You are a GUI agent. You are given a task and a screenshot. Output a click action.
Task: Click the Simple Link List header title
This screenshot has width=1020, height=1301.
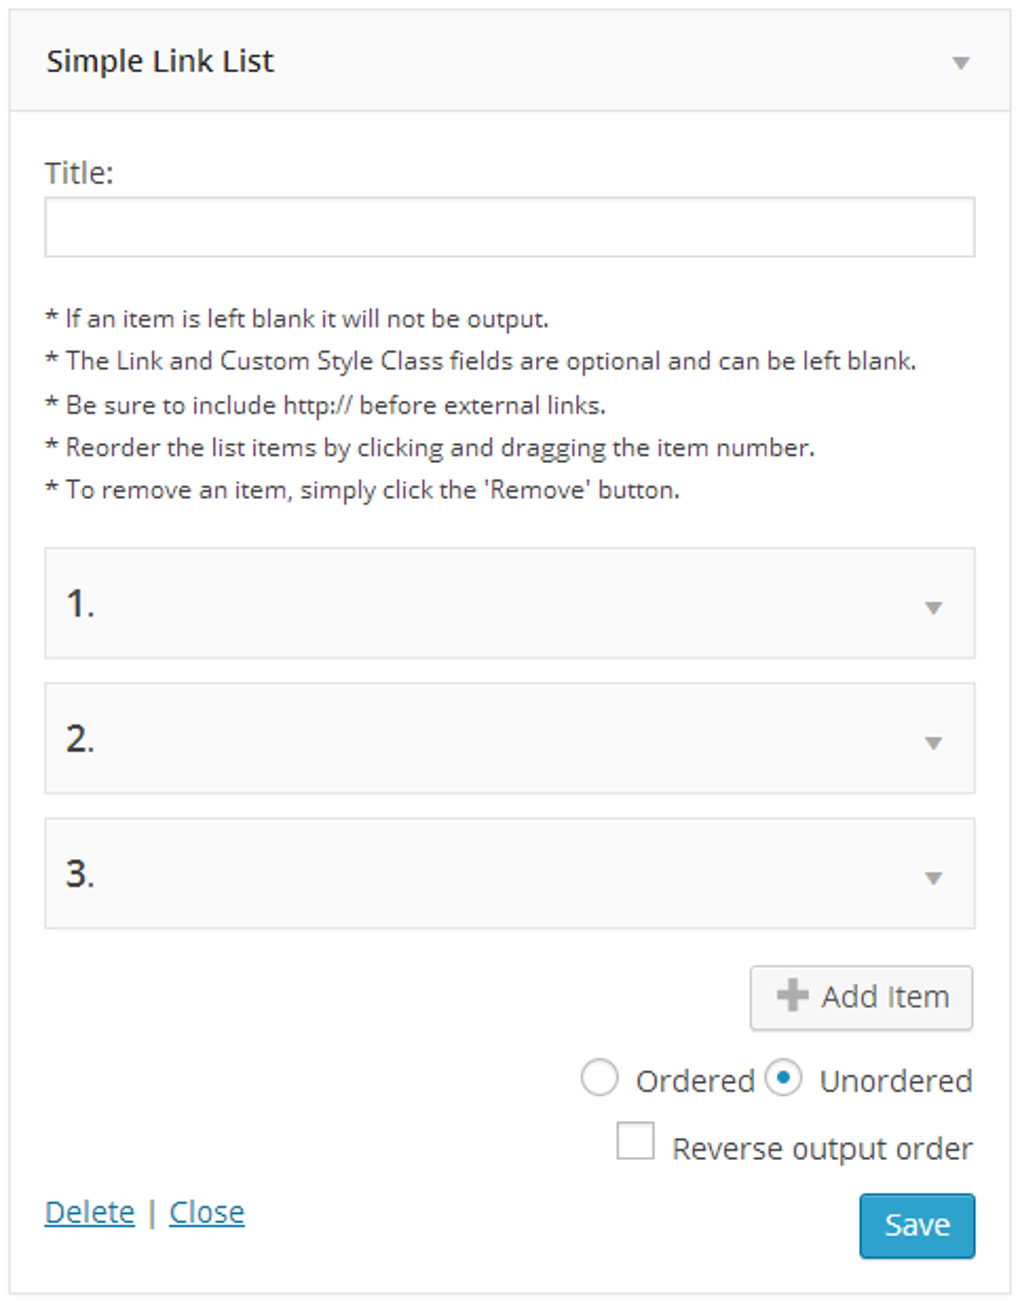(x=159, y=62)
